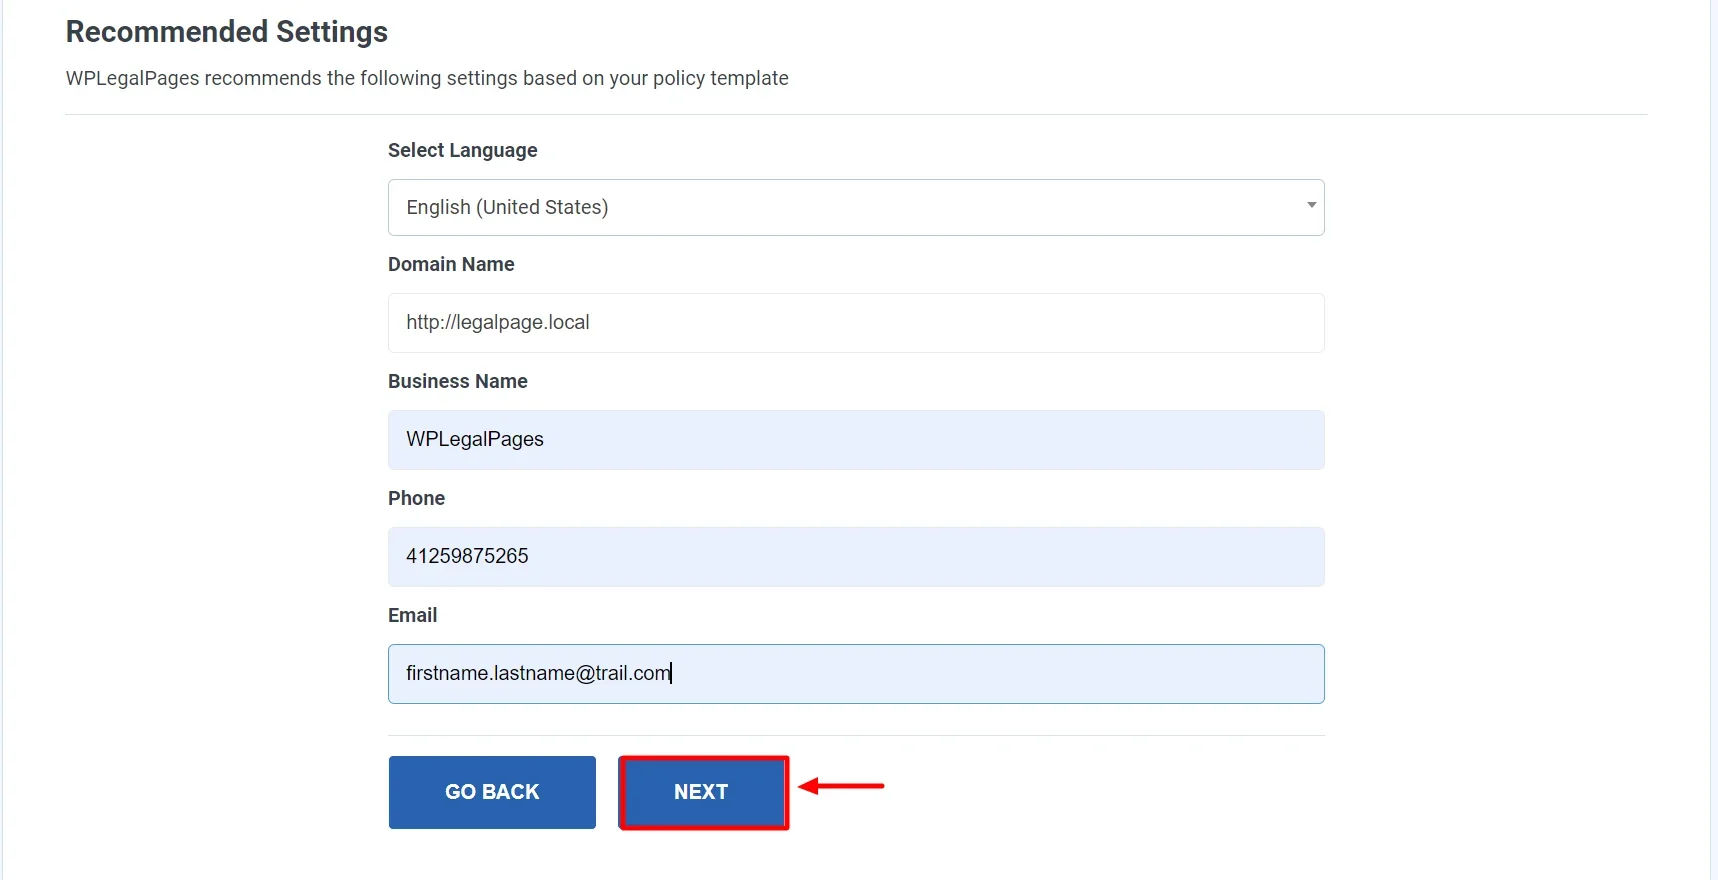Click the red arrow pointing to NEXT
The height and width of the screenshot is (880, 1718).
pos(841,786)
